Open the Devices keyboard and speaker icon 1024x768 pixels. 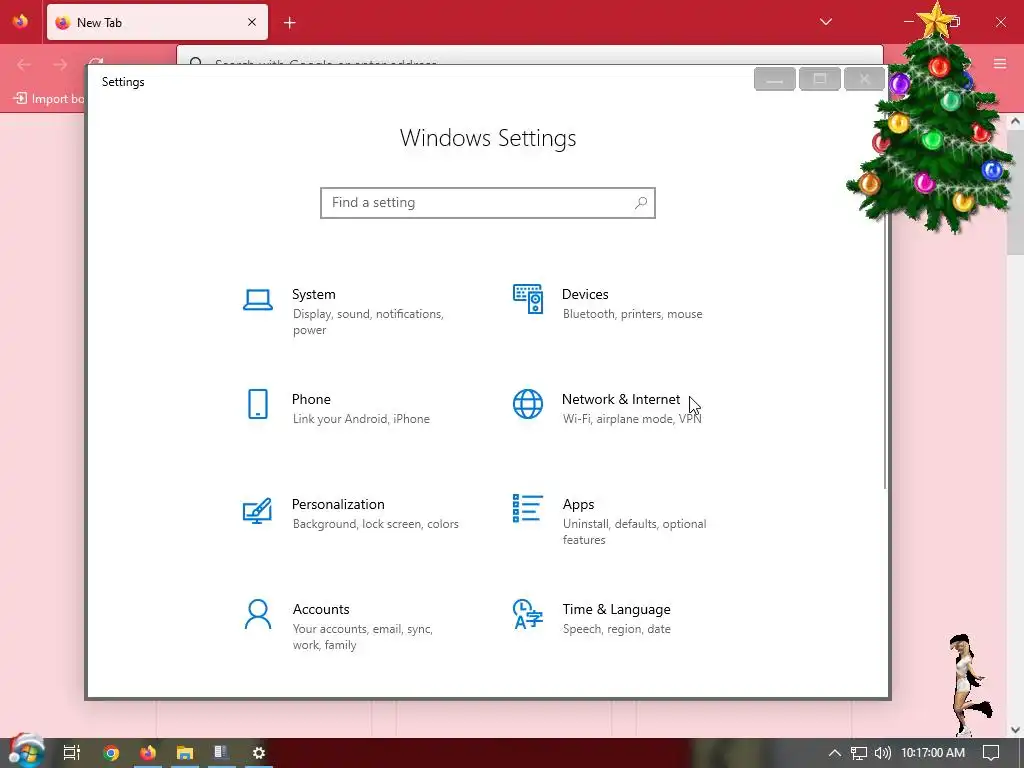pyautogui.click(x=528, y=299)
